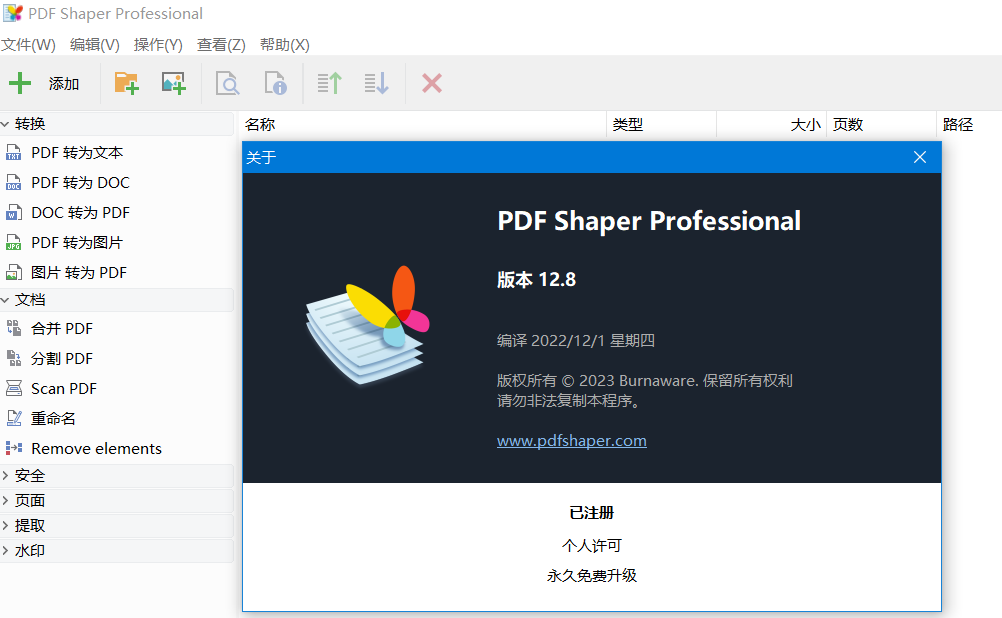
Task: Show the file information icon
Action: [275, 83]
